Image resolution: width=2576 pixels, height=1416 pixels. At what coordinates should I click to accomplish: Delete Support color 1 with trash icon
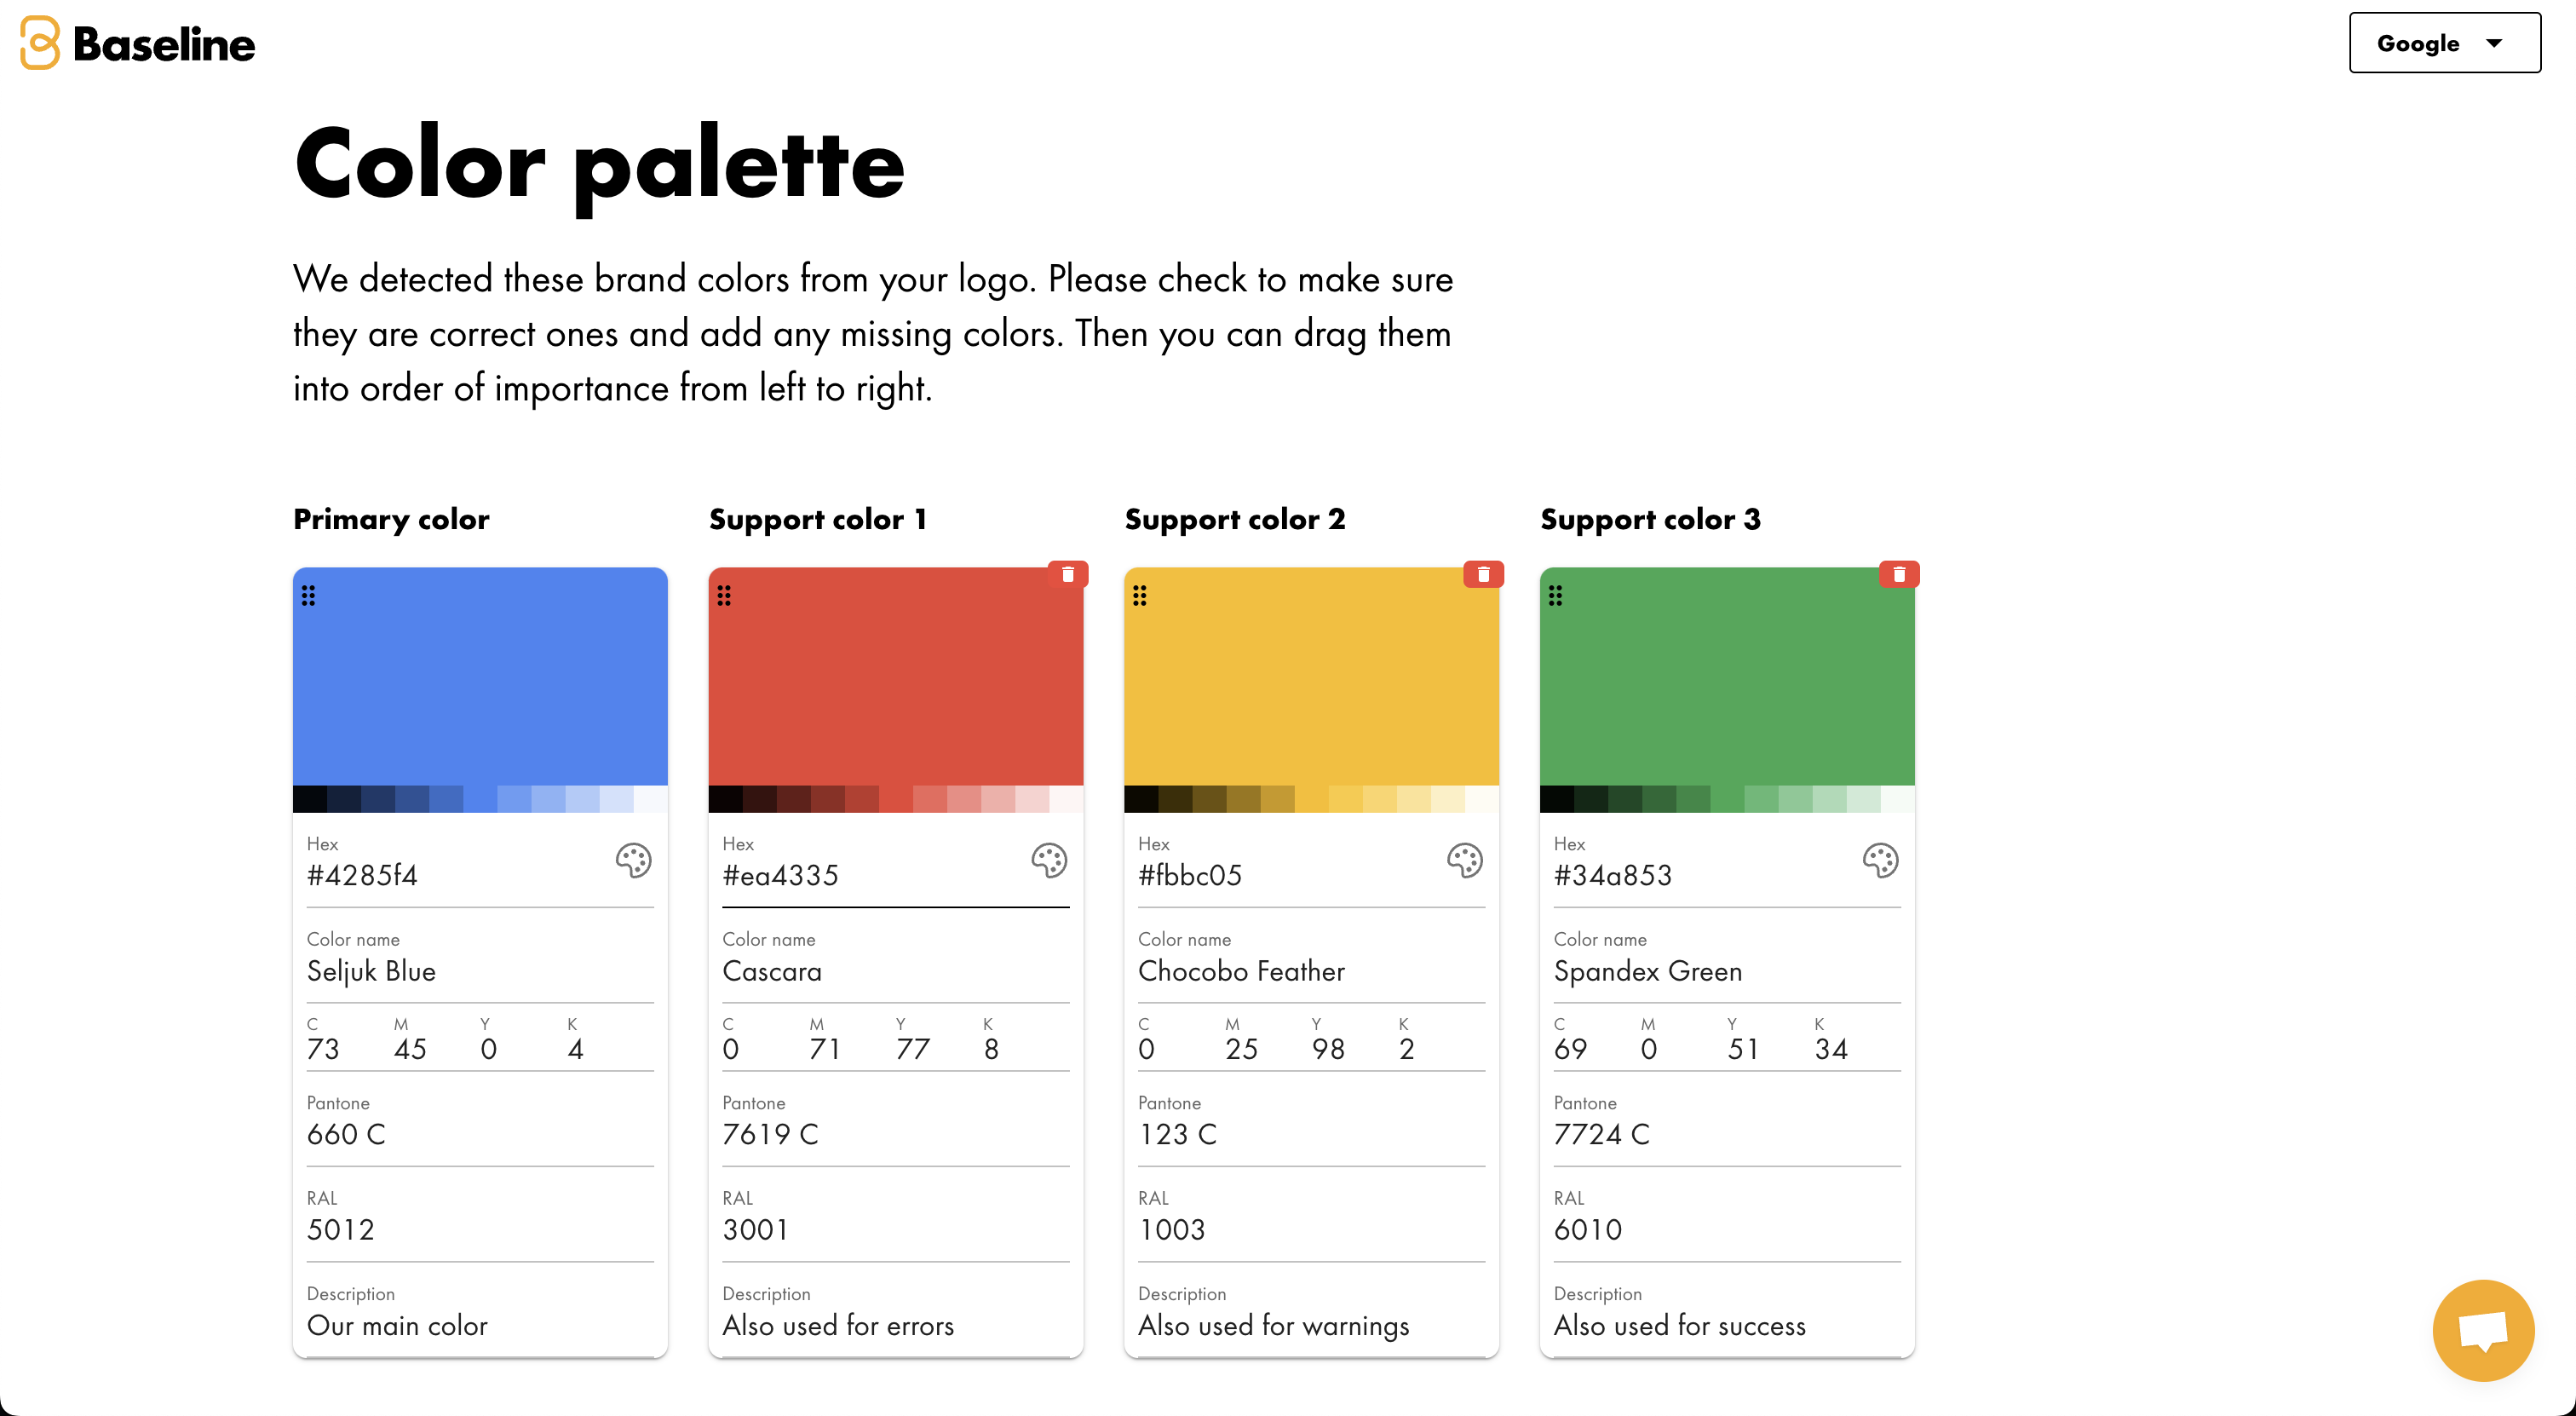(x=1068, y=574)
